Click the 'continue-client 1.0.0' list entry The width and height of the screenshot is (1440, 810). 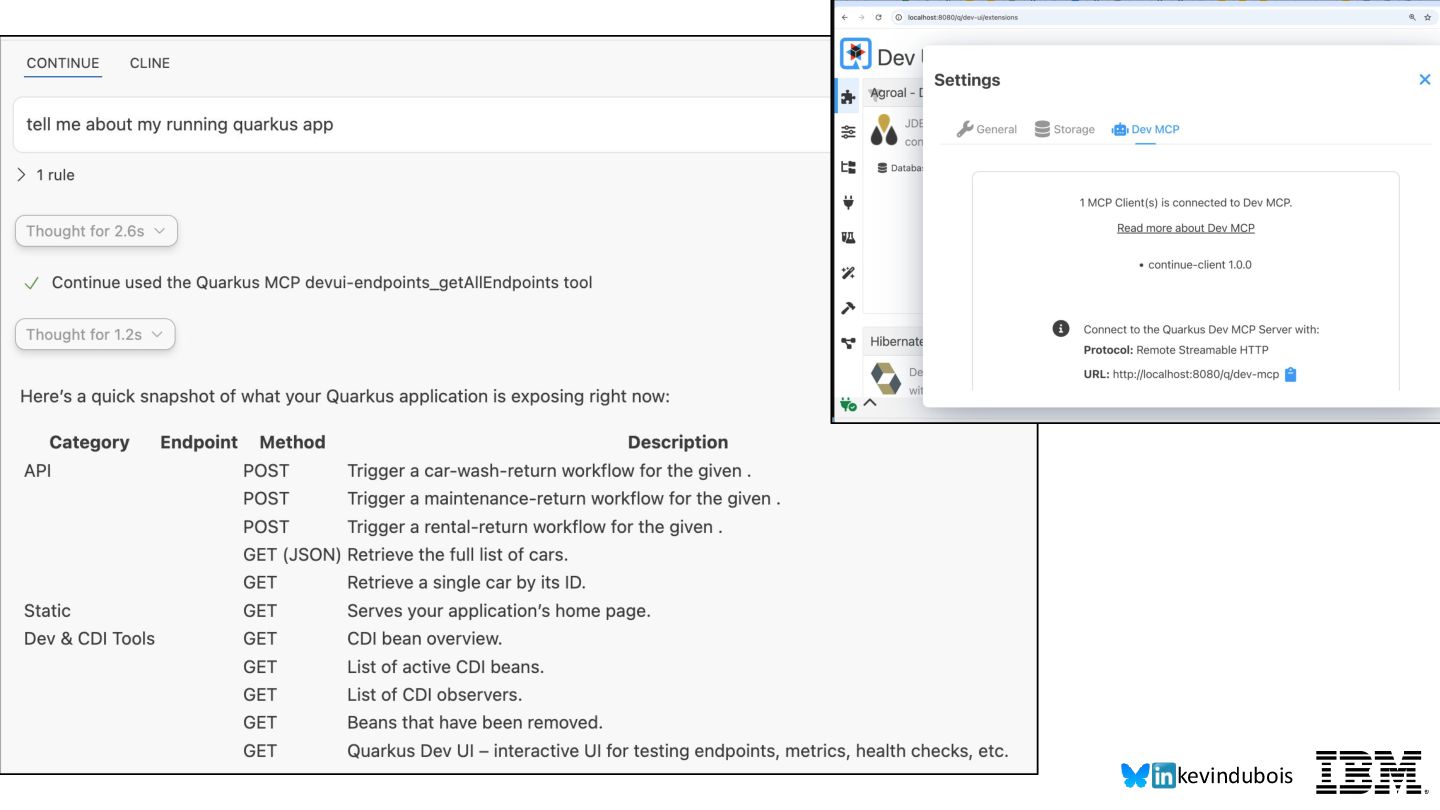[1199, 265]
